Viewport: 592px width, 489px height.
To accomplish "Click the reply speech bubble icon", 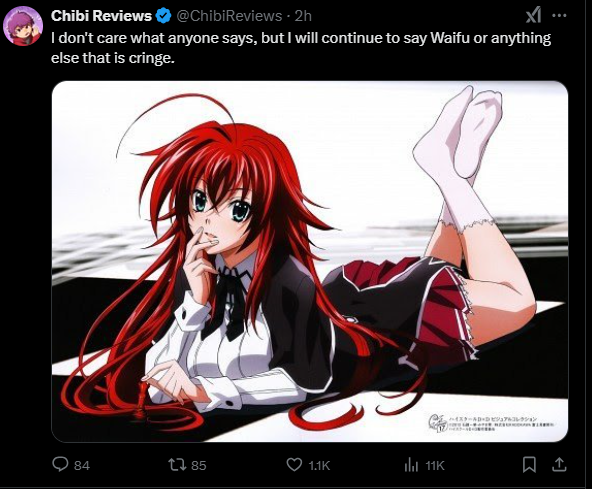I will [60, 464].
